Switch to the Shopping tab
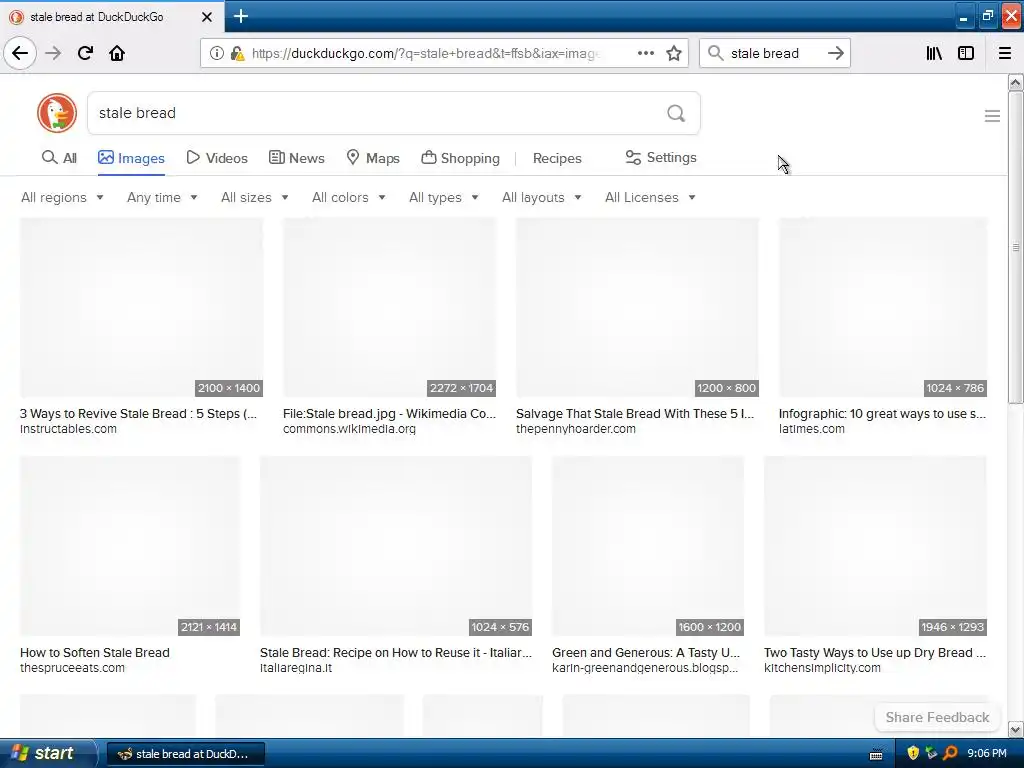Screen dimensions: 1024x768 [460, 158]
